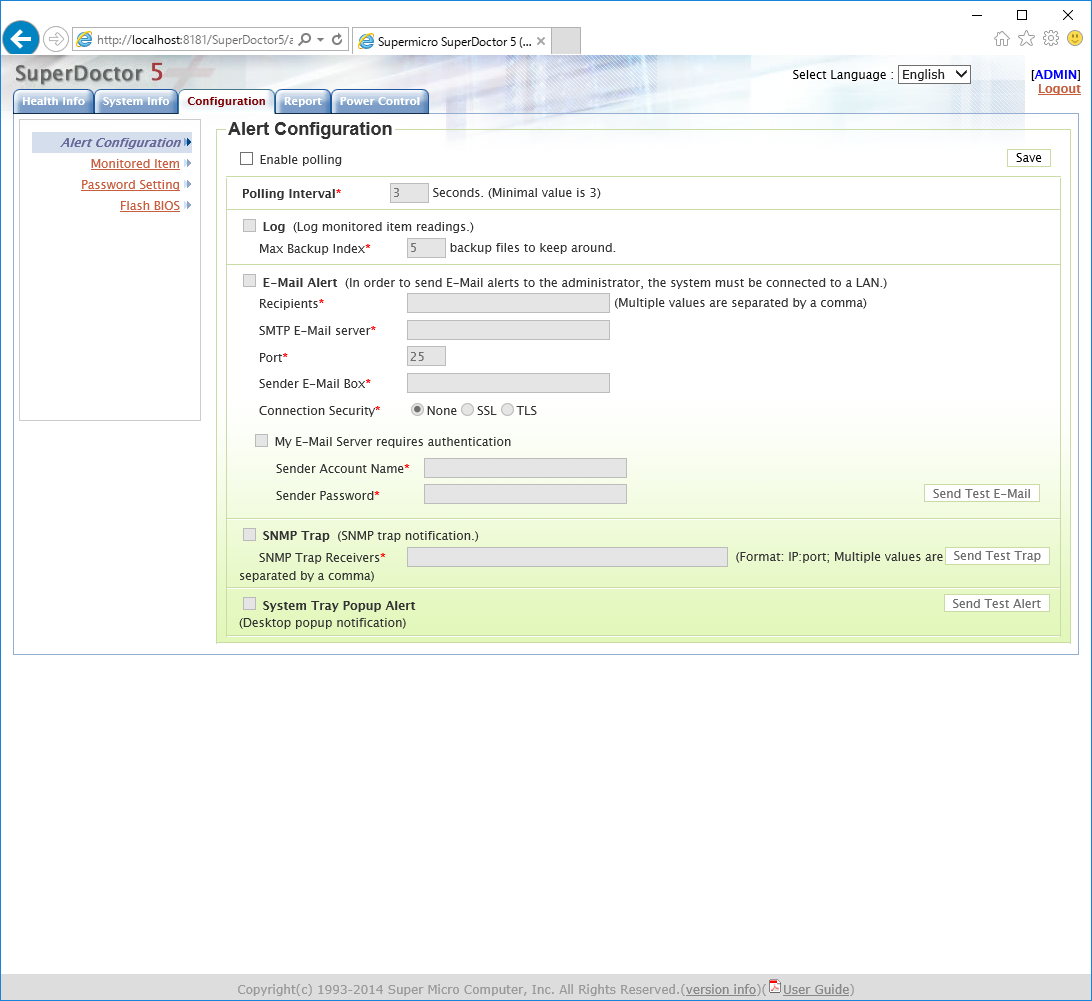Viewport: 1092px width, 1001px height.
Task: Open the Power Control tab
Action: coord(380,102)
